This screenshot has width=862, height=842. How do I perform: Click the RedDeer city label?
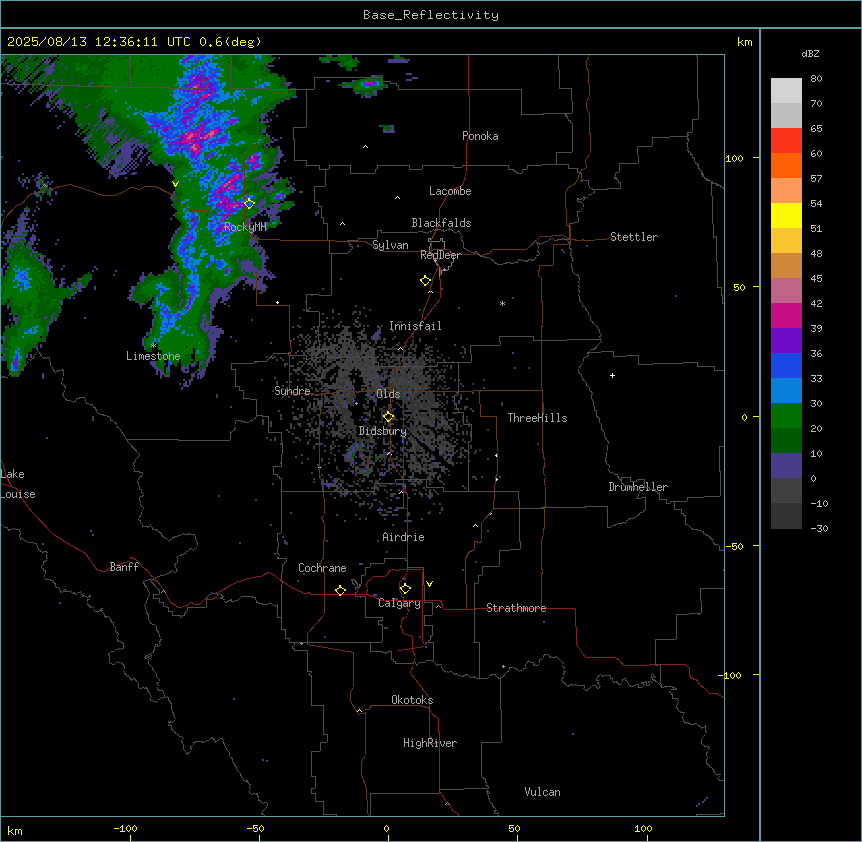[x=440, y=255]
